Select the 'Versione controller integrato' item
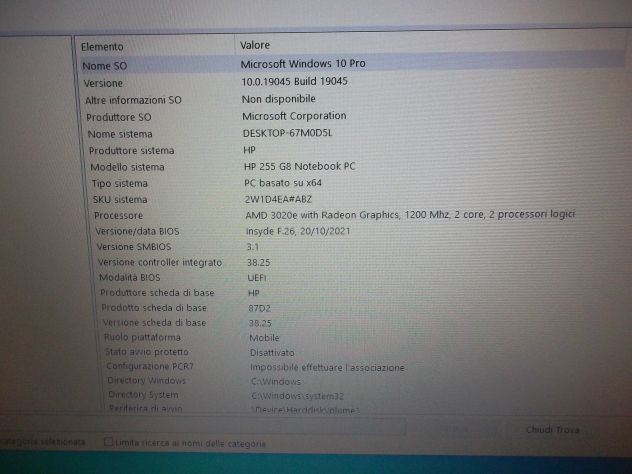The width and height of the screenshot is (632, 474). (x=160, y=262)
